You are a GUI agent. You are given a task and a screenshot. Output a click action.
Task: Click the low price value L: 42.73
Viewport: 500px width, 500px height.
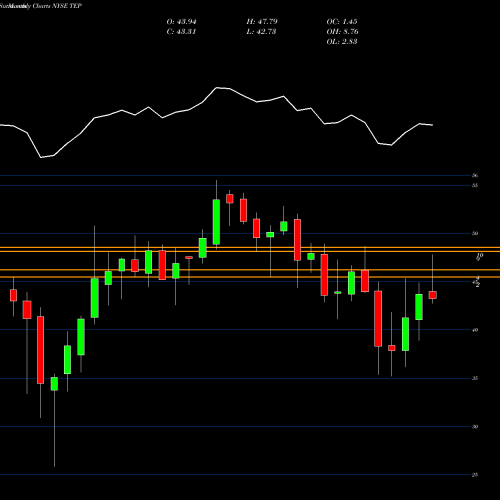262,32
